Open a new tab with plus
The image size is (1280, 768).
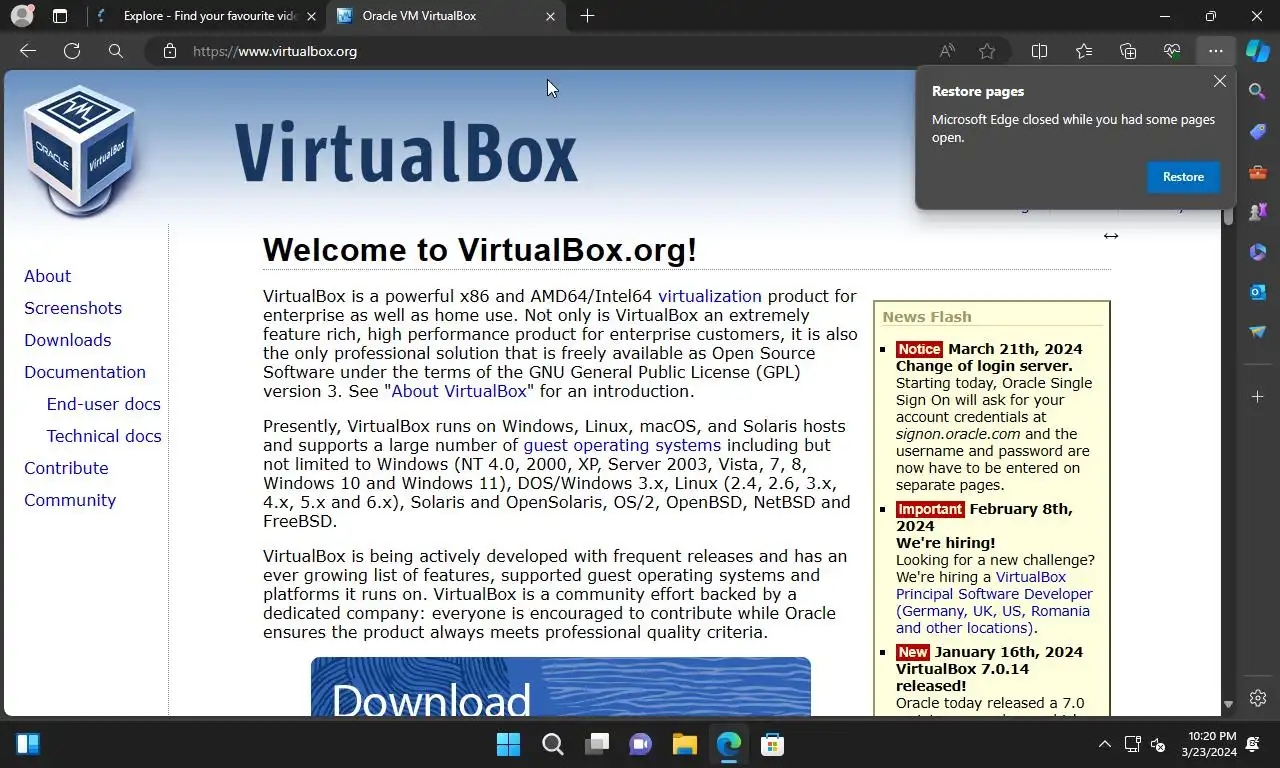coord(587,16)
